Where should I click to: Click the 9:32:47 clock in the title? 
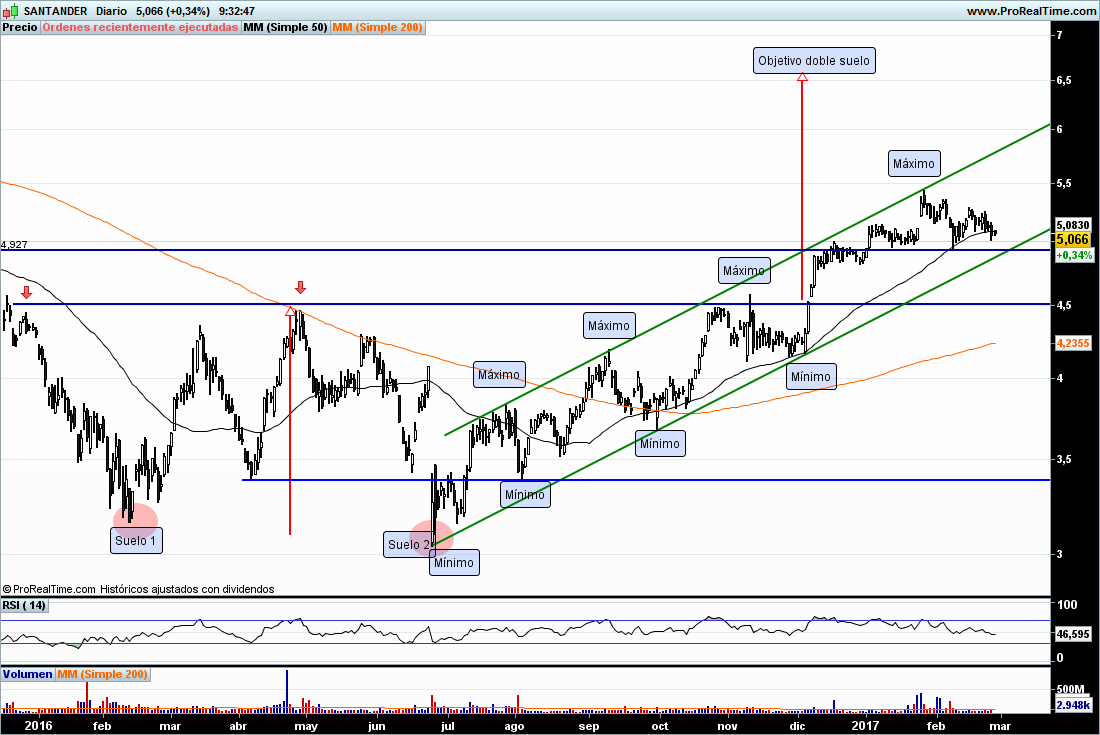click(236, 11)
